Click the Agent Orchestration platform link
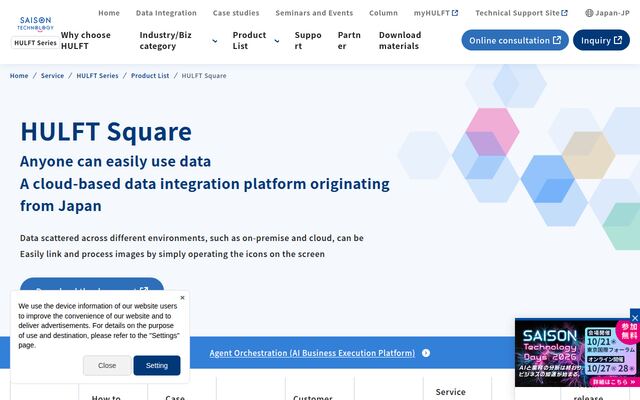The width and height of the screenshot is (640, 400). coord(312,353)
